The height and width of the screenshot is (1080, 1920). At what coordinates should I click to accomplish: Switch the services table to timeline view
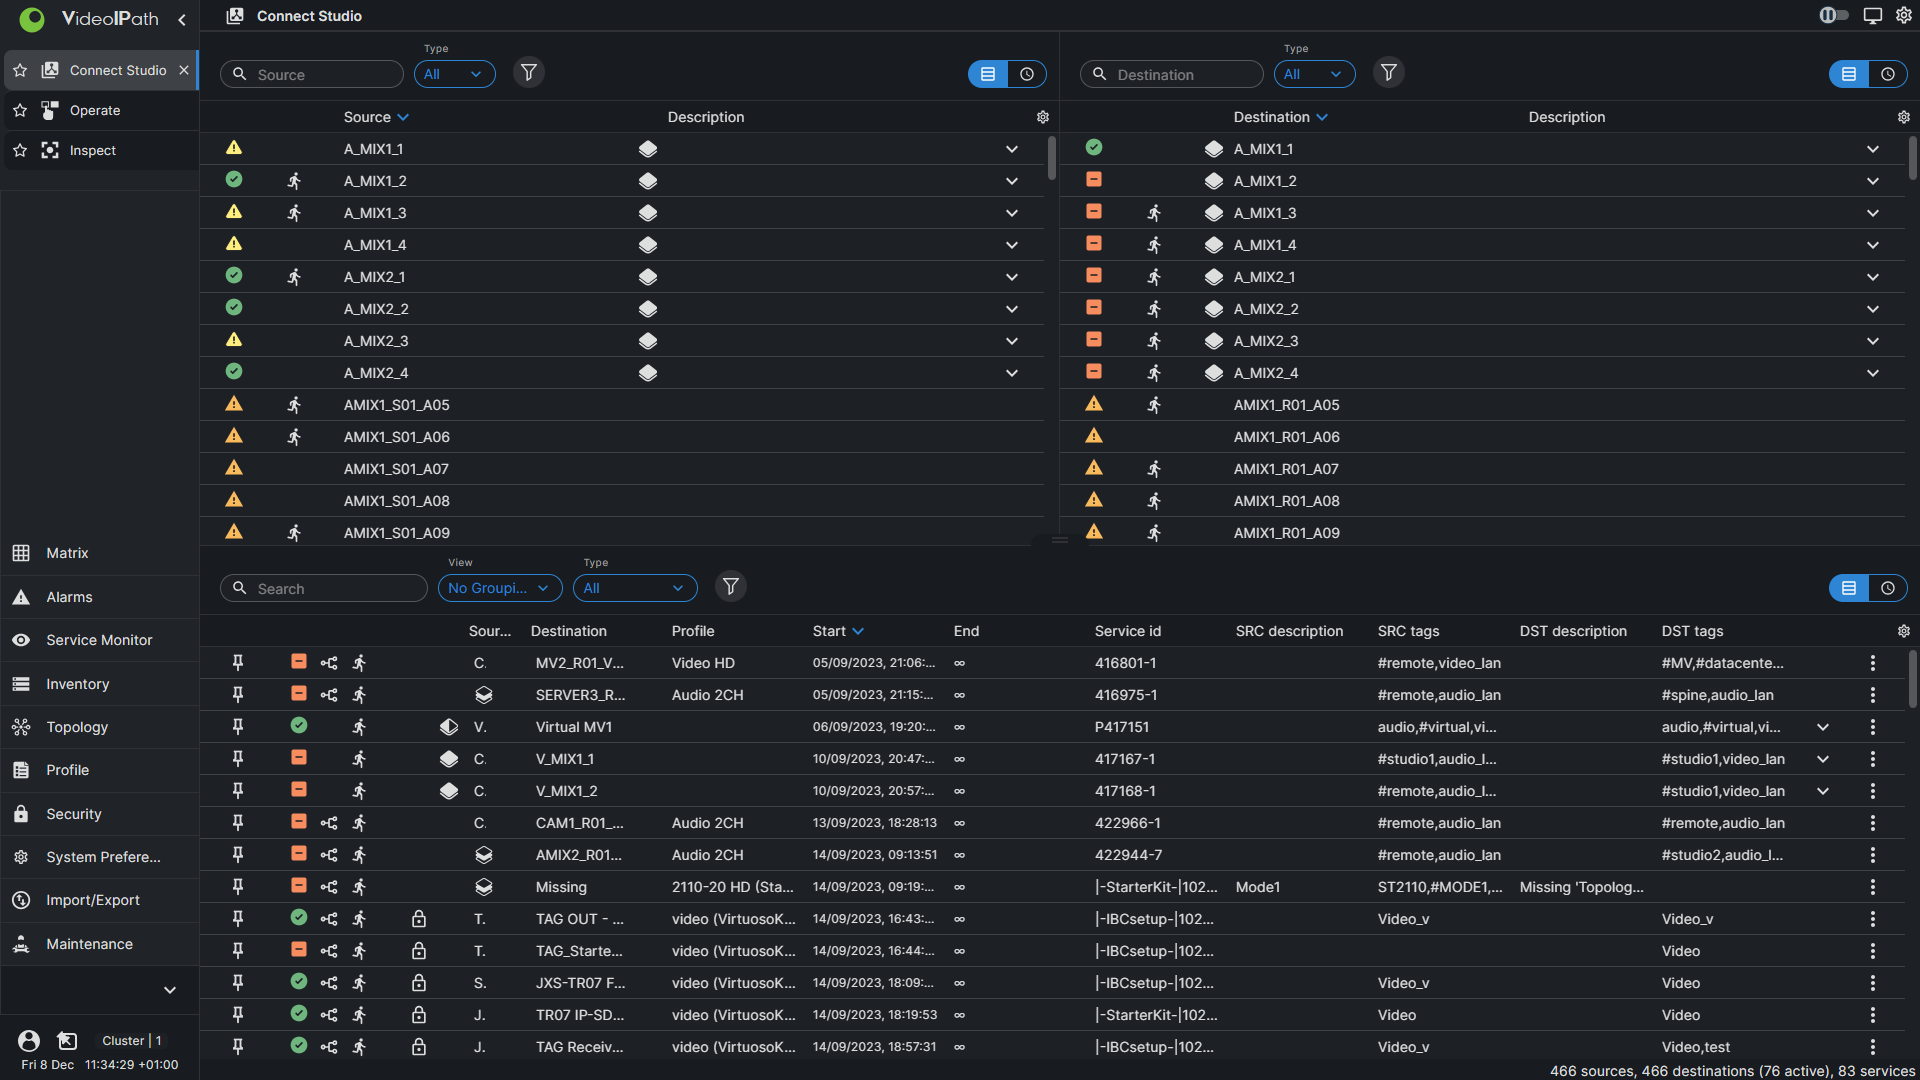pos(1889,588)
